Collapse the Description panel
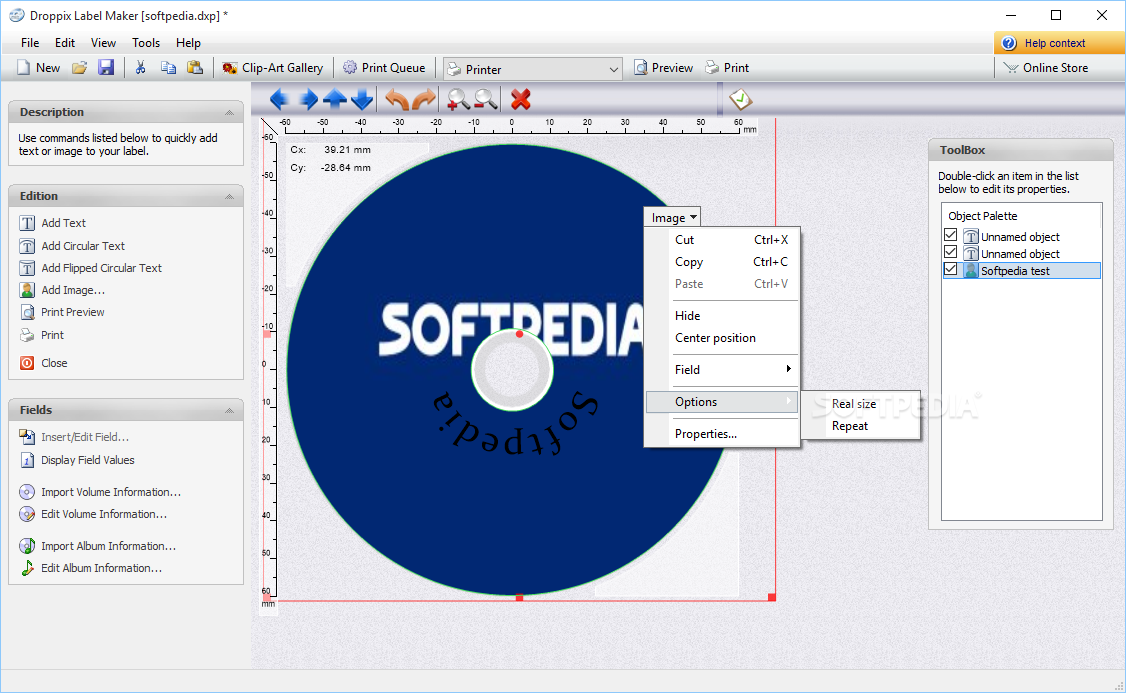Viewport: 1126px width, 693px height. (229, 113)
